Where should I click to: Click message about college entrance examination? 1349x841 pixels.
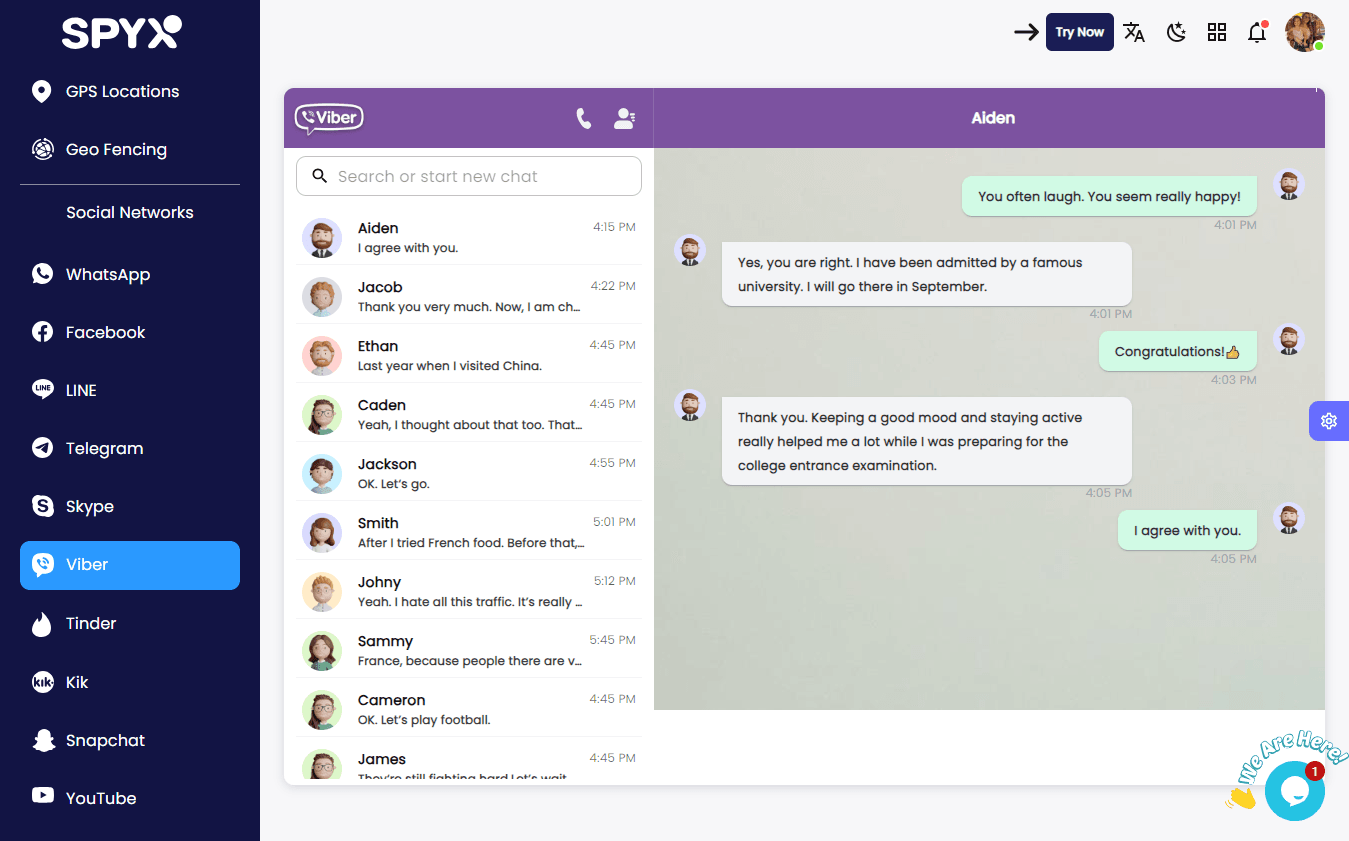(927, 441)
